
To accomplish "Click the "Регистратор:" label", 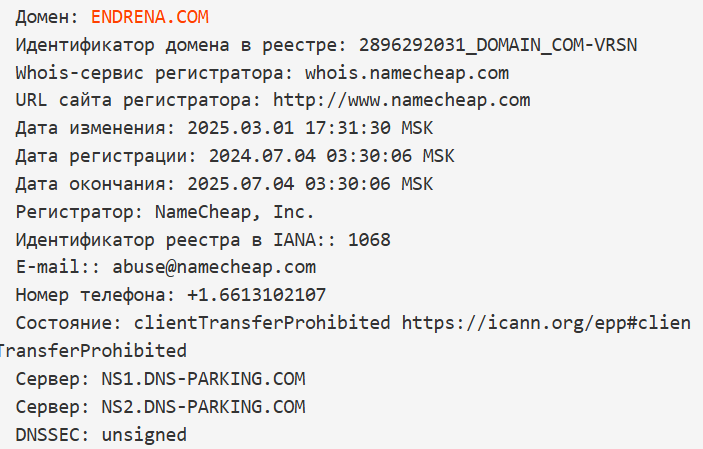I will coord(79,212).
